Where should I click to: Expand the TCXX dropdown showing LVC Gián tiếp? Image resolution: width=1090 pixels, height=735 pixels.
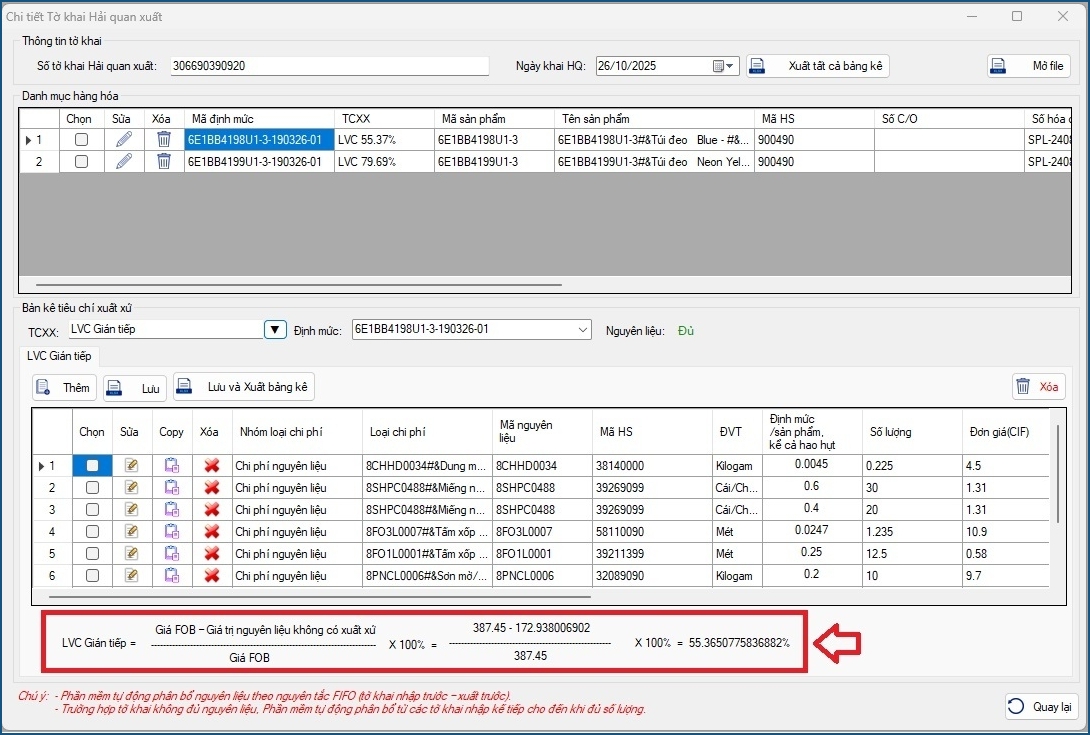coord(275,330)
